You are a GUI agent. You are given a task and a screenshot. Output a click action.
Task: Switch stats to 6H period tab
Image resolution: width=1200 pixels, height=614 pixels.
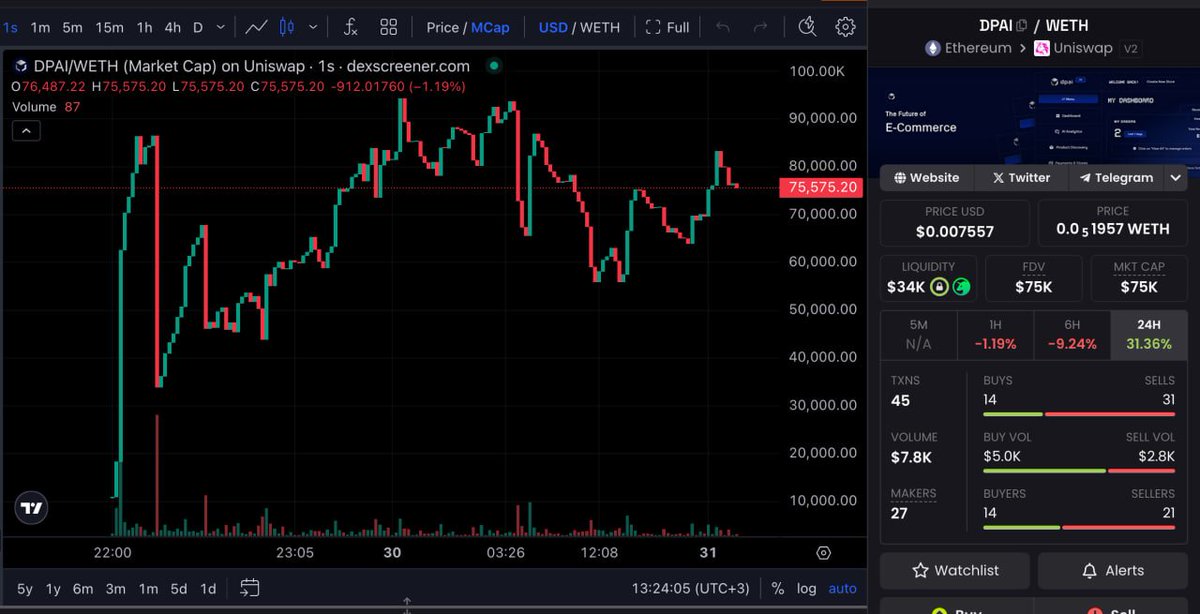tap(1072, 335)
